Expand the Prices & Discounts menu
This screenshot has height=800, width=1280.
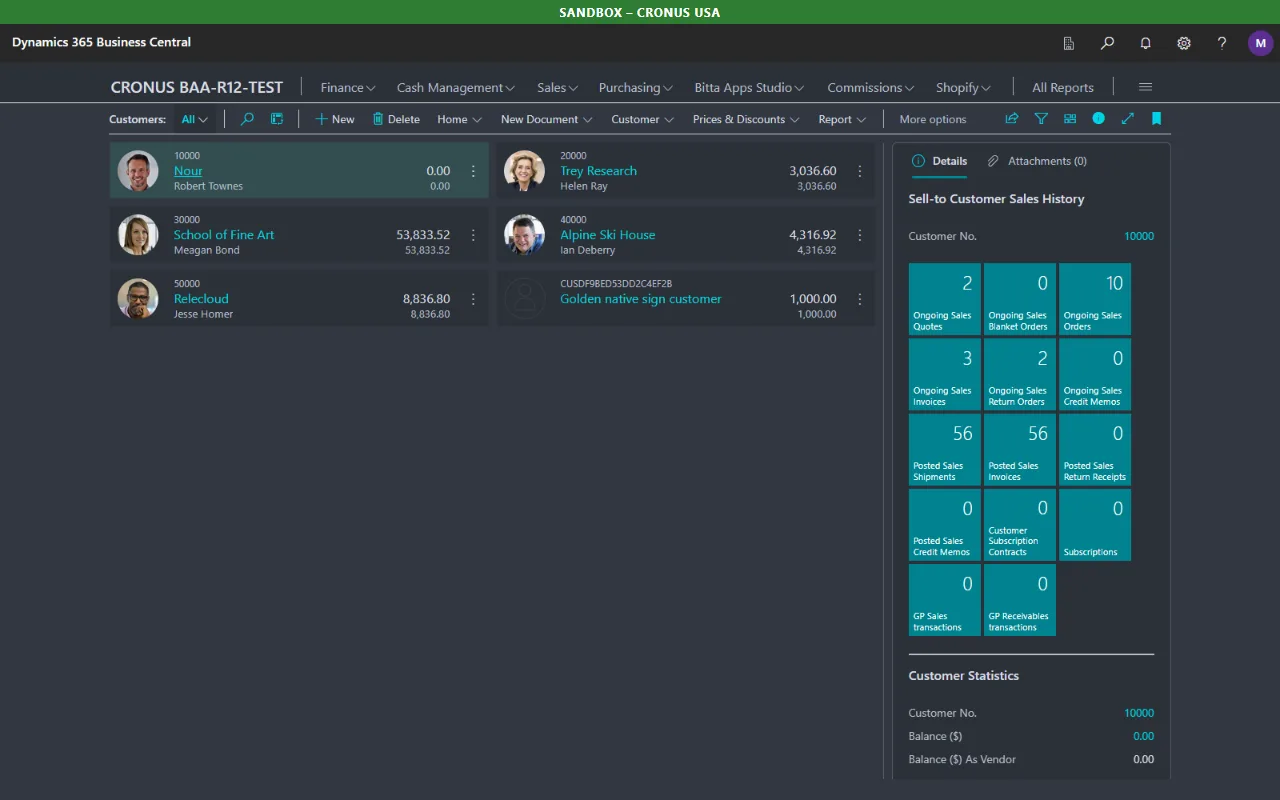coord(746,119)
